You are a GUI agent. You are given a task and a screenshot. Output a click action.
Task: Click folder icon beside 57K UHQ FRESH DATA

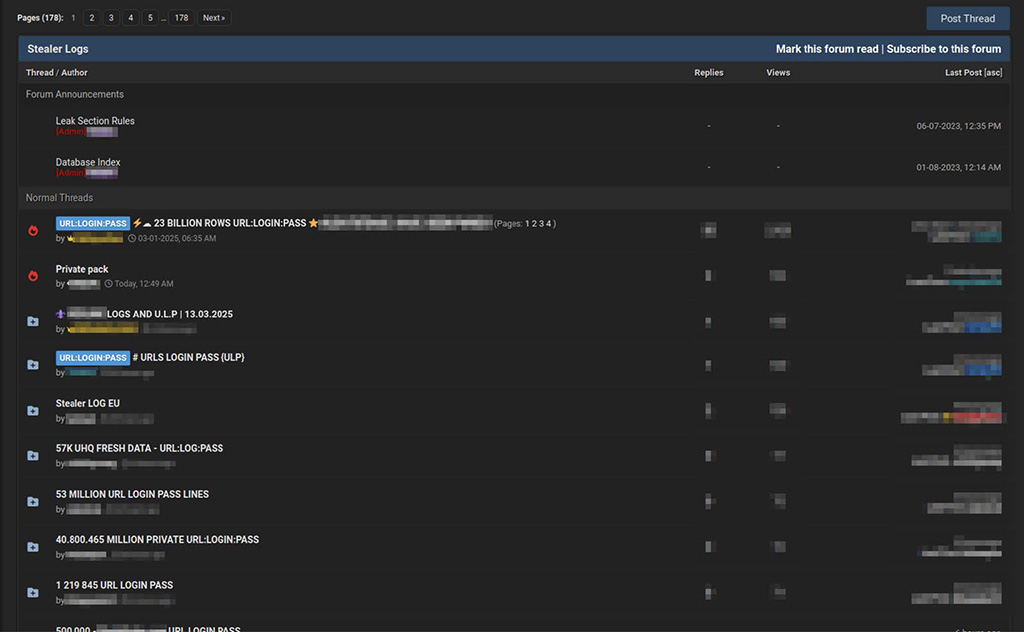(33, 456)
